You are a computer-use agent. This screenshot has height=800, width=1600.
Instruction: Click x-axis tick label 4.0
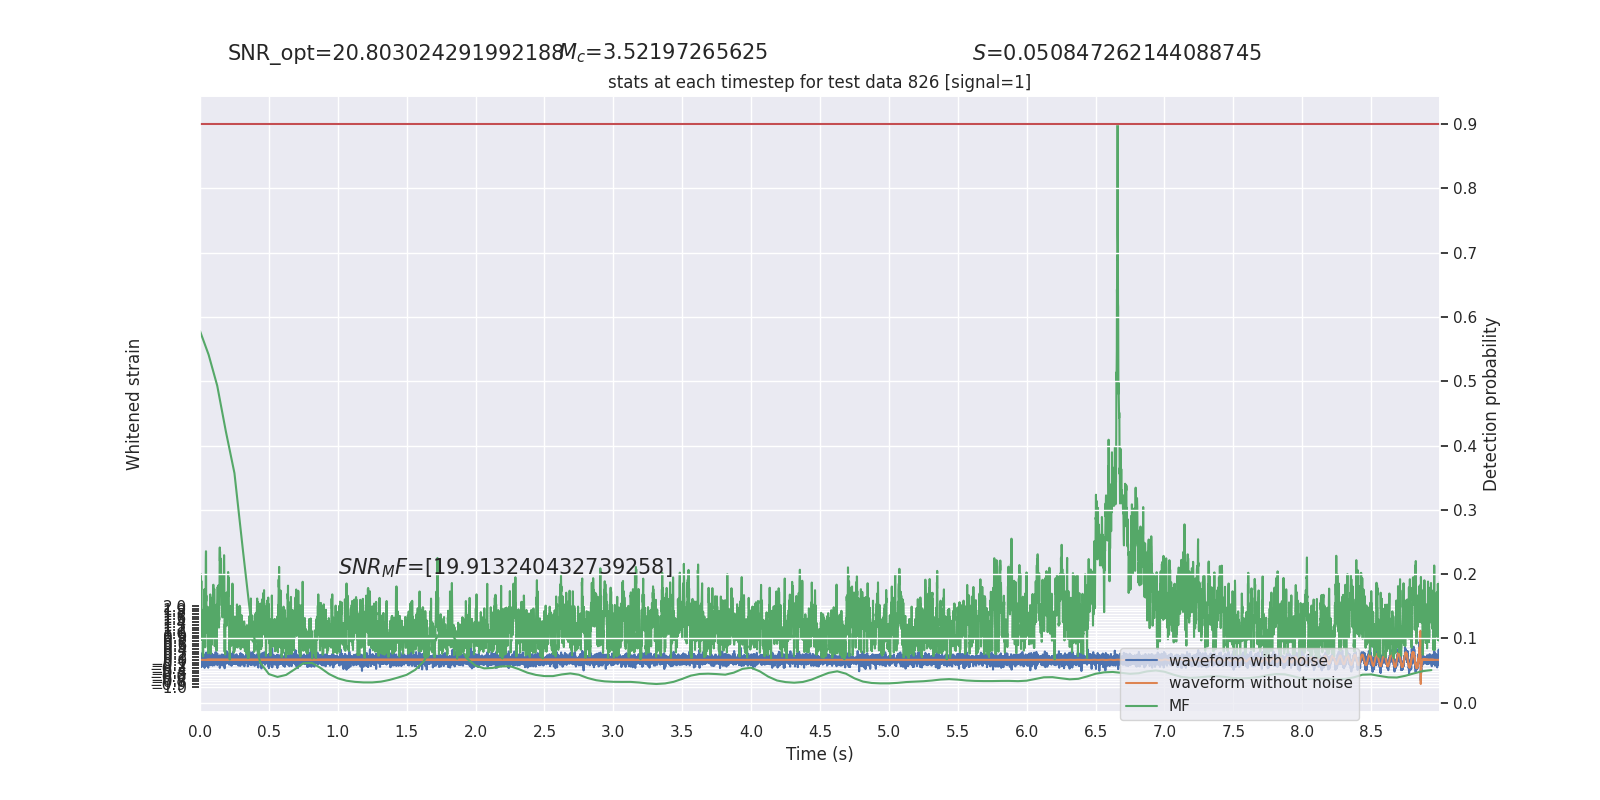(x=751, y=732)
